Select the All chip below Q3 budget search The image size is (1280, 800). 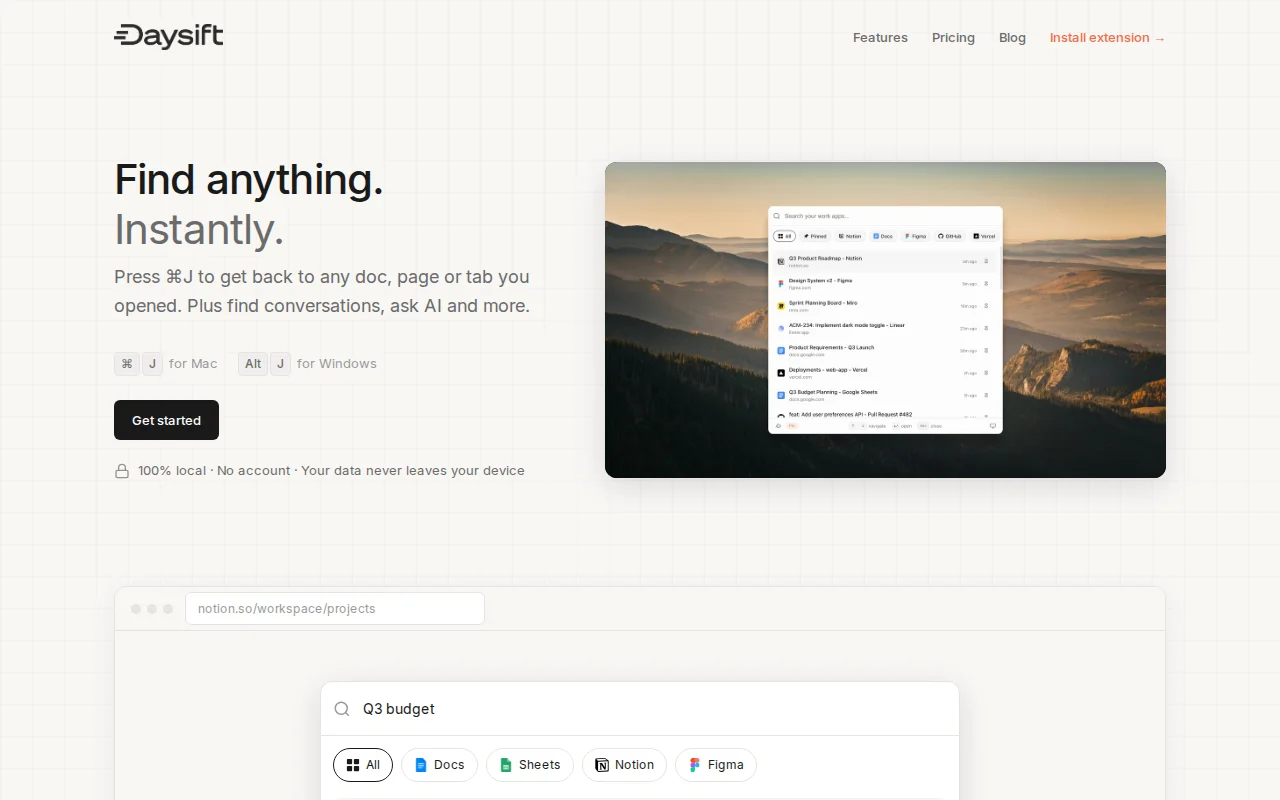click(x=363, y=765)
